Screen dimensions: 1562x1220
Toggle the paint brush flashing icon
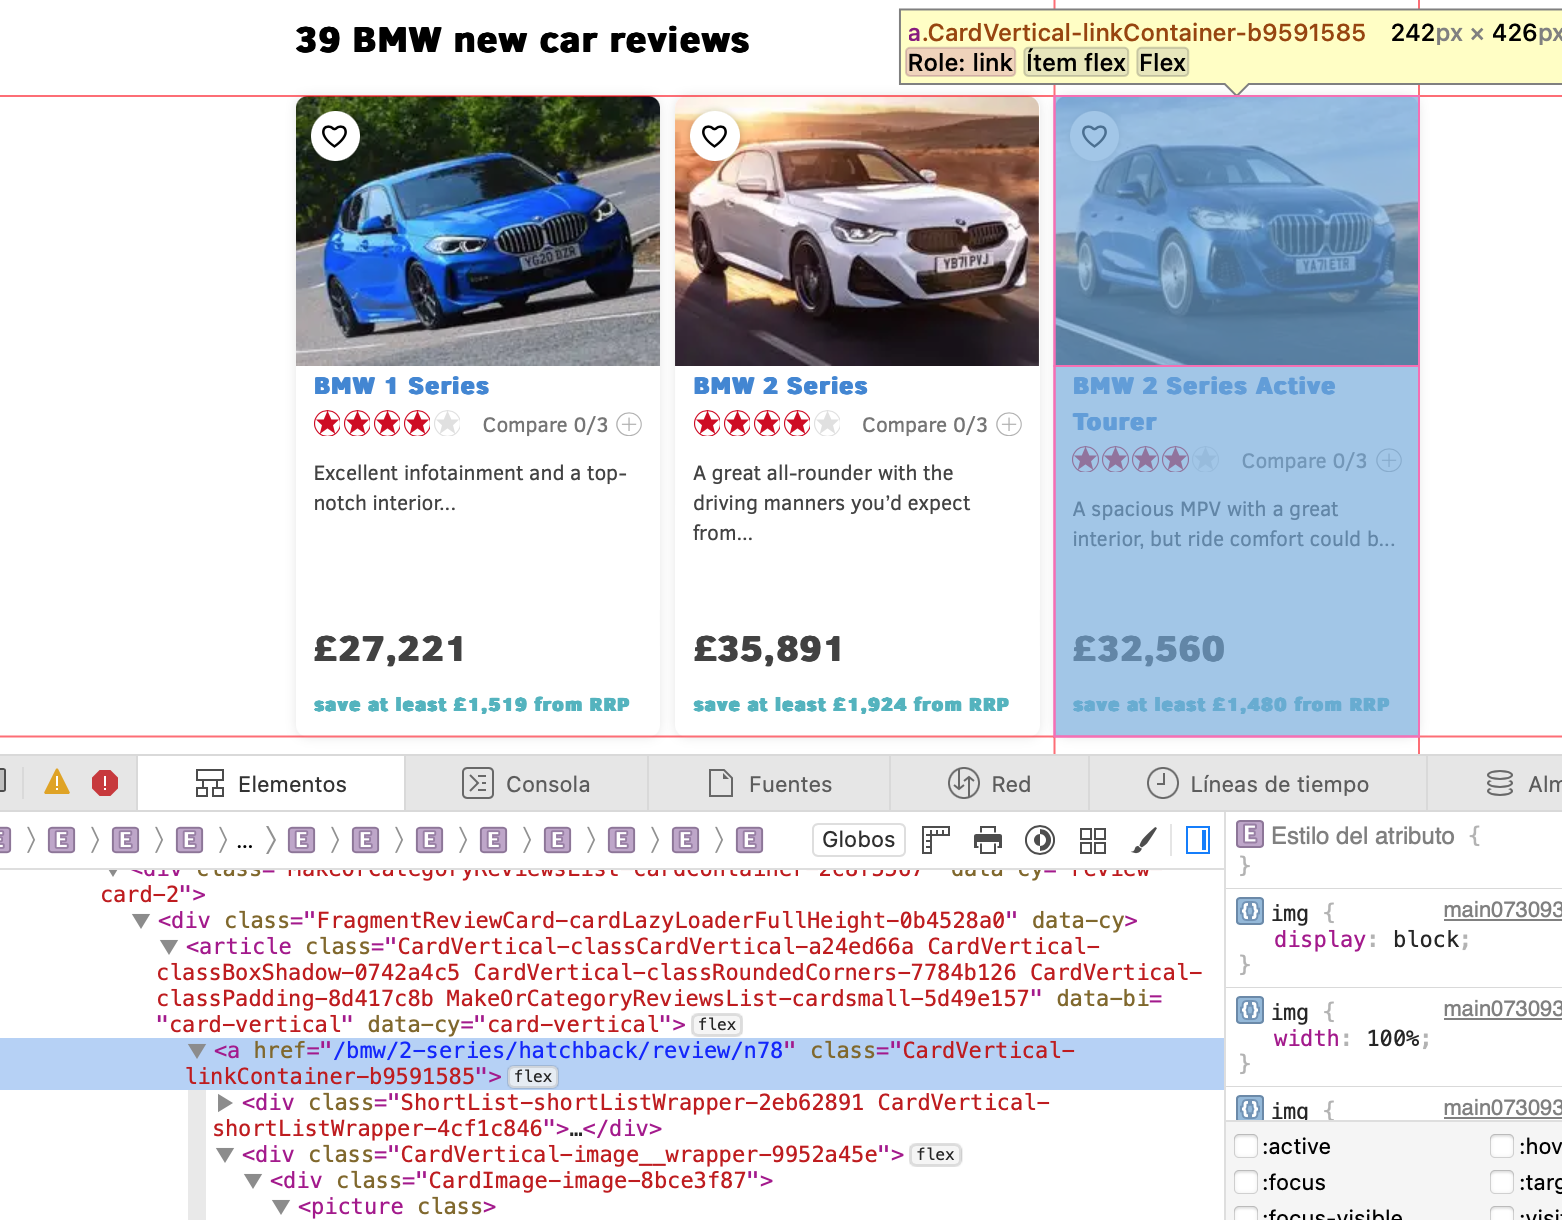coord(1144,840)
